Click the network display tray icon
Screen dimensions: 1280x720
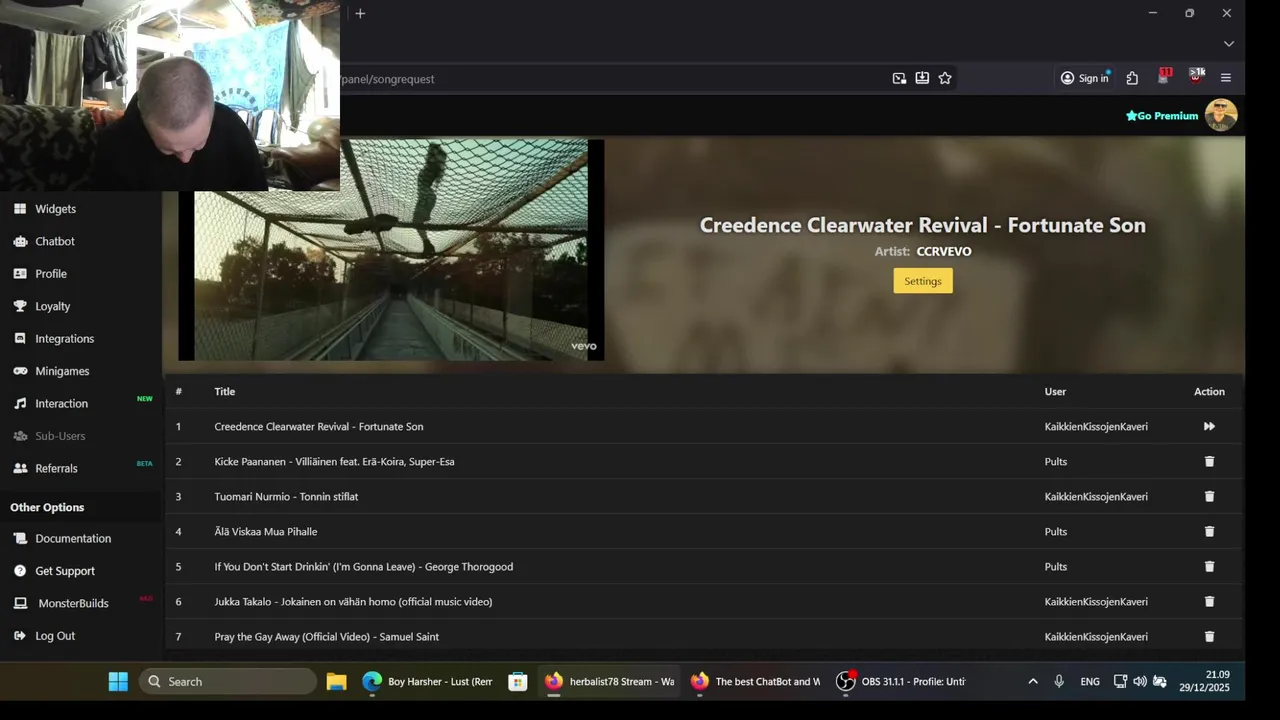[1121, 681]
